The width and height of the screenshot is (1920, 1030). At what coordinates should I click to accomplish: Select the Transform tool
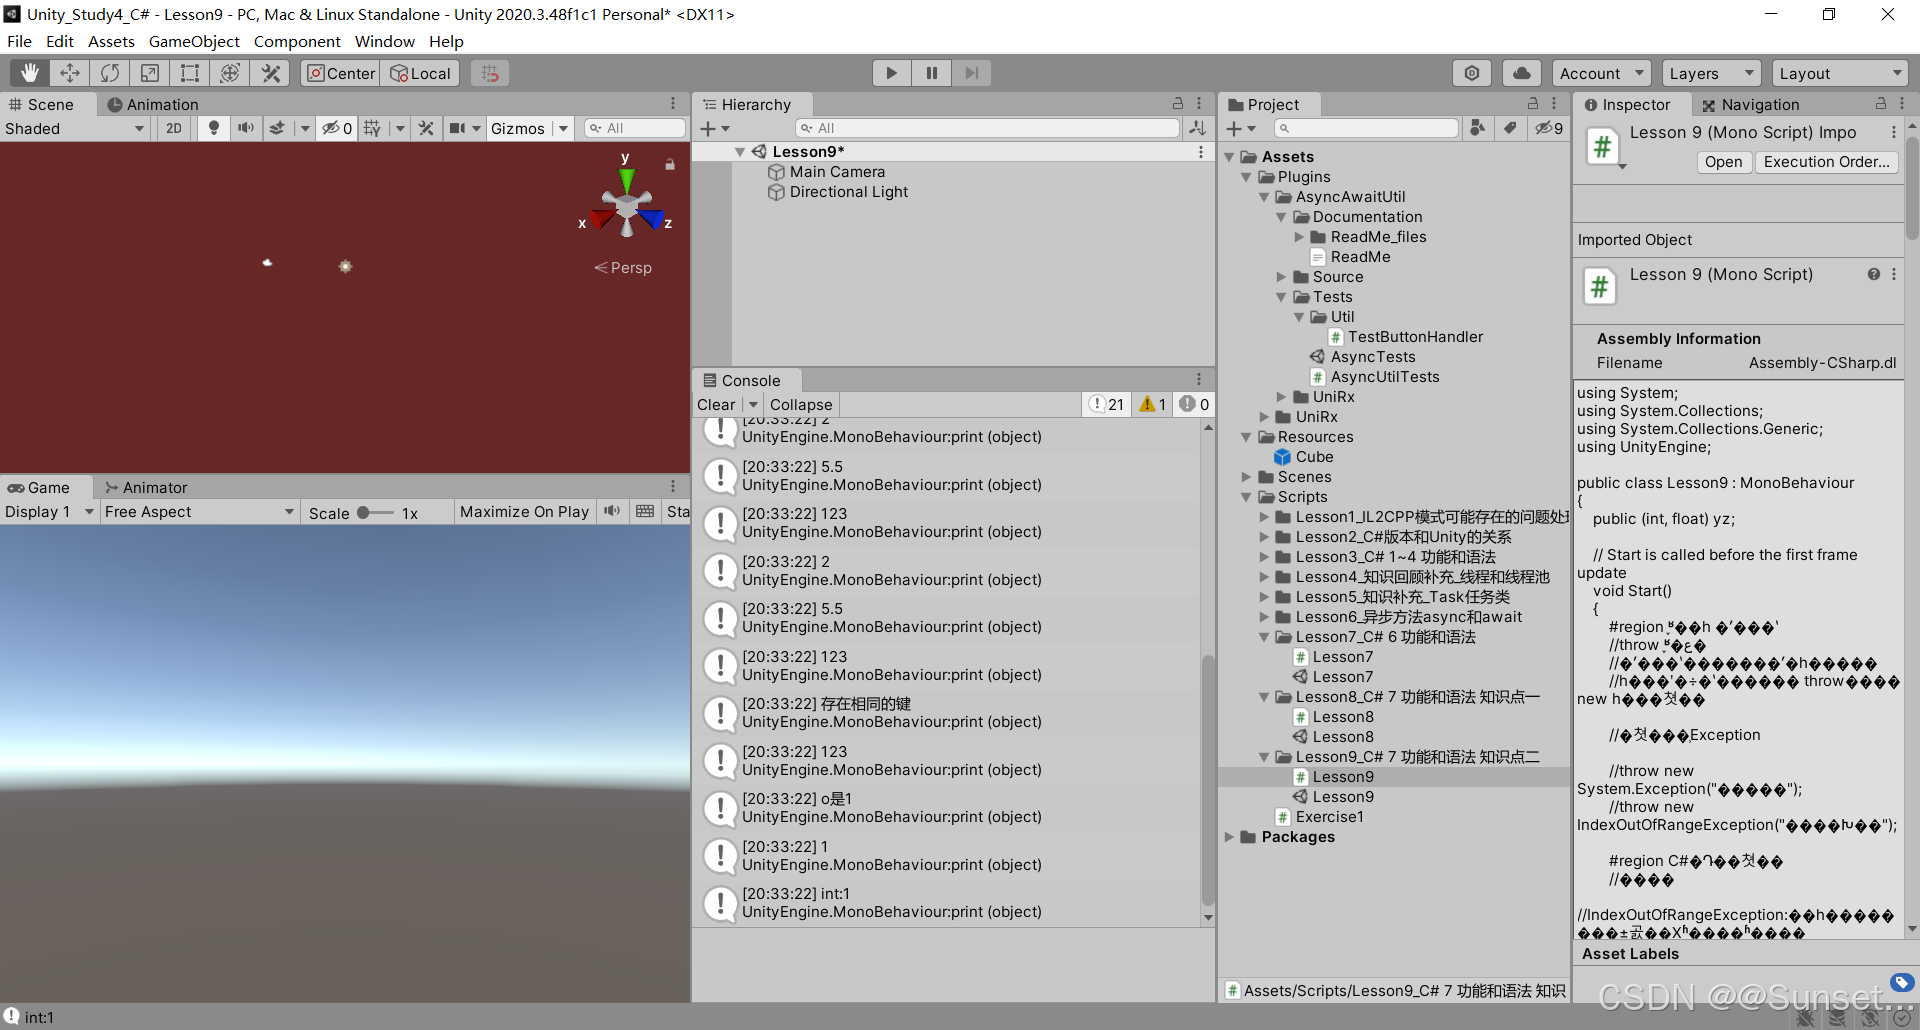[x=230, y=73]
